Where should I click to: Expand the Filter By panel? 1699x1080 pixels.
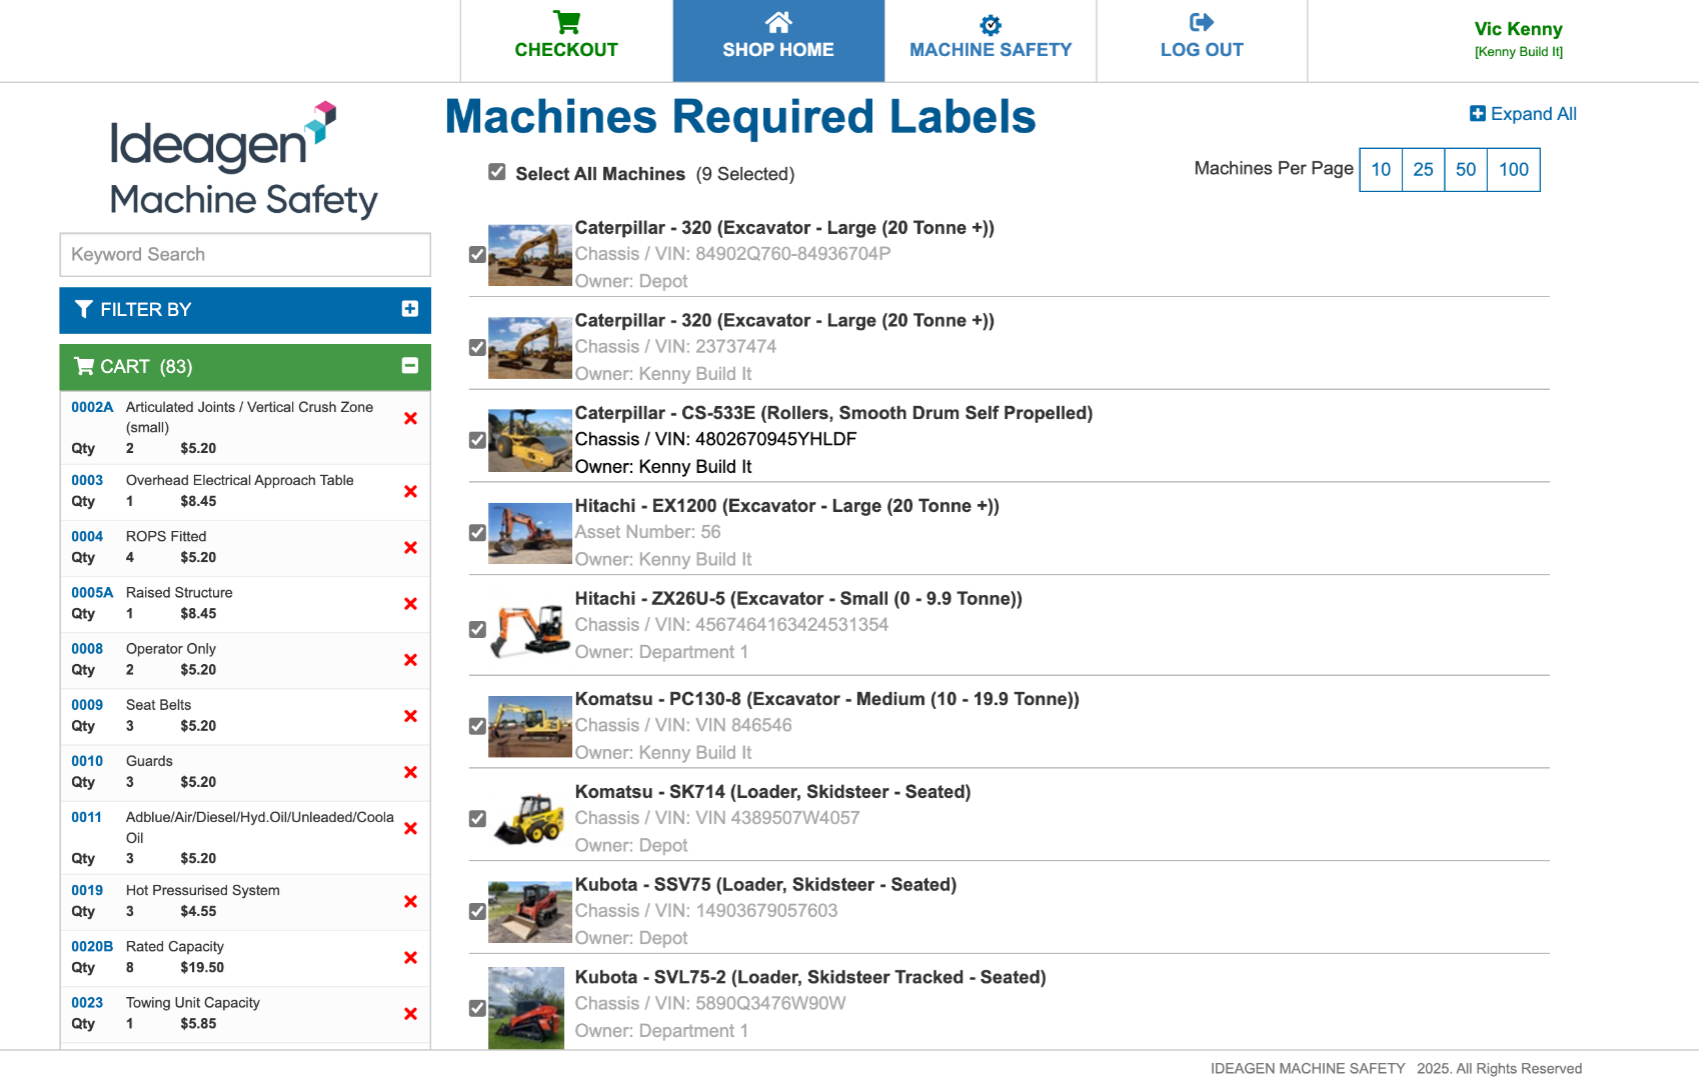coord(409,309)
